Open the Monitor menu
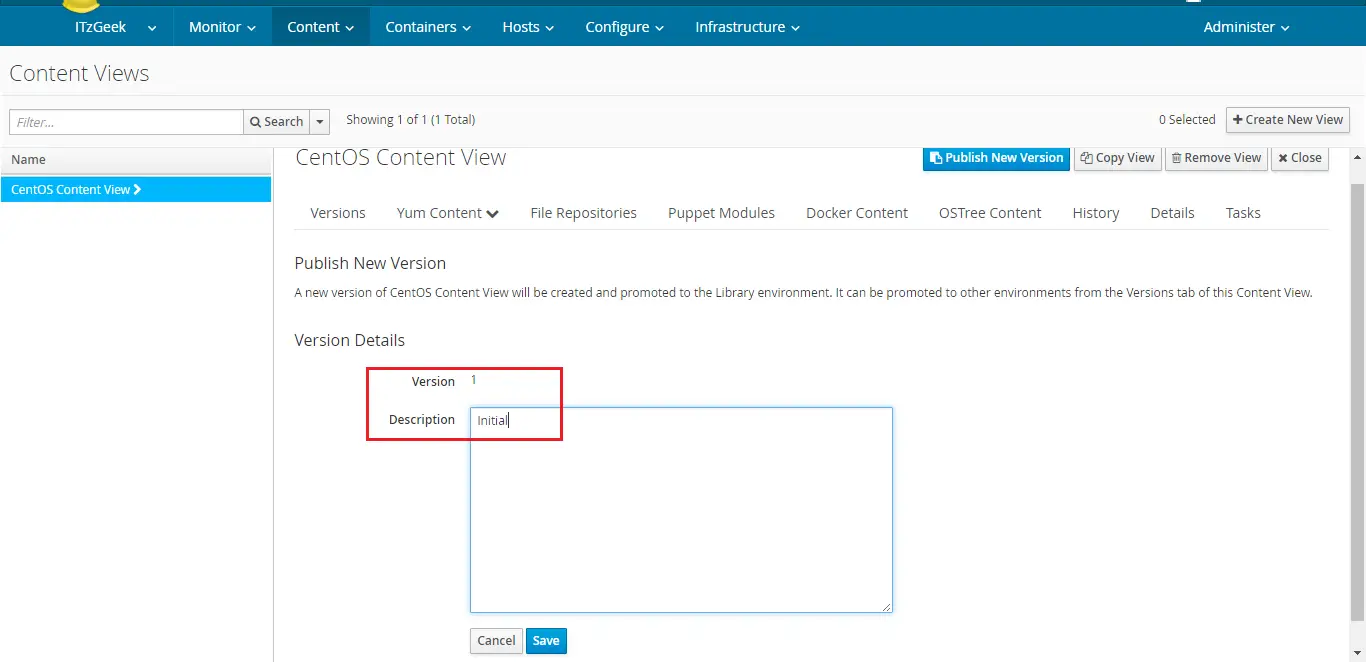 point(222,27)
